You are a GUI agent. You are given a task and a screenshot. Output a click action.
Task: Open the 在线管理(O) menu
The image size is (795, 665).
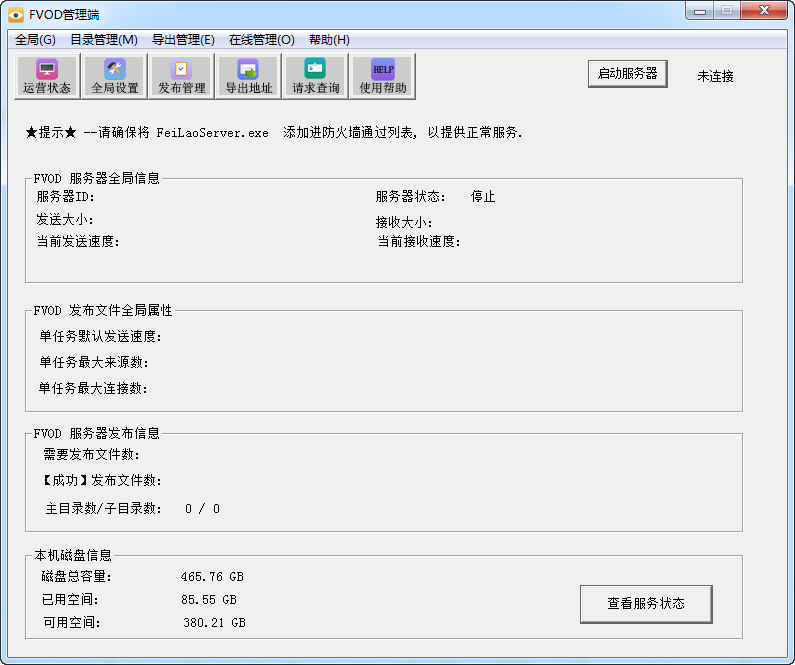tap(262, 40)
